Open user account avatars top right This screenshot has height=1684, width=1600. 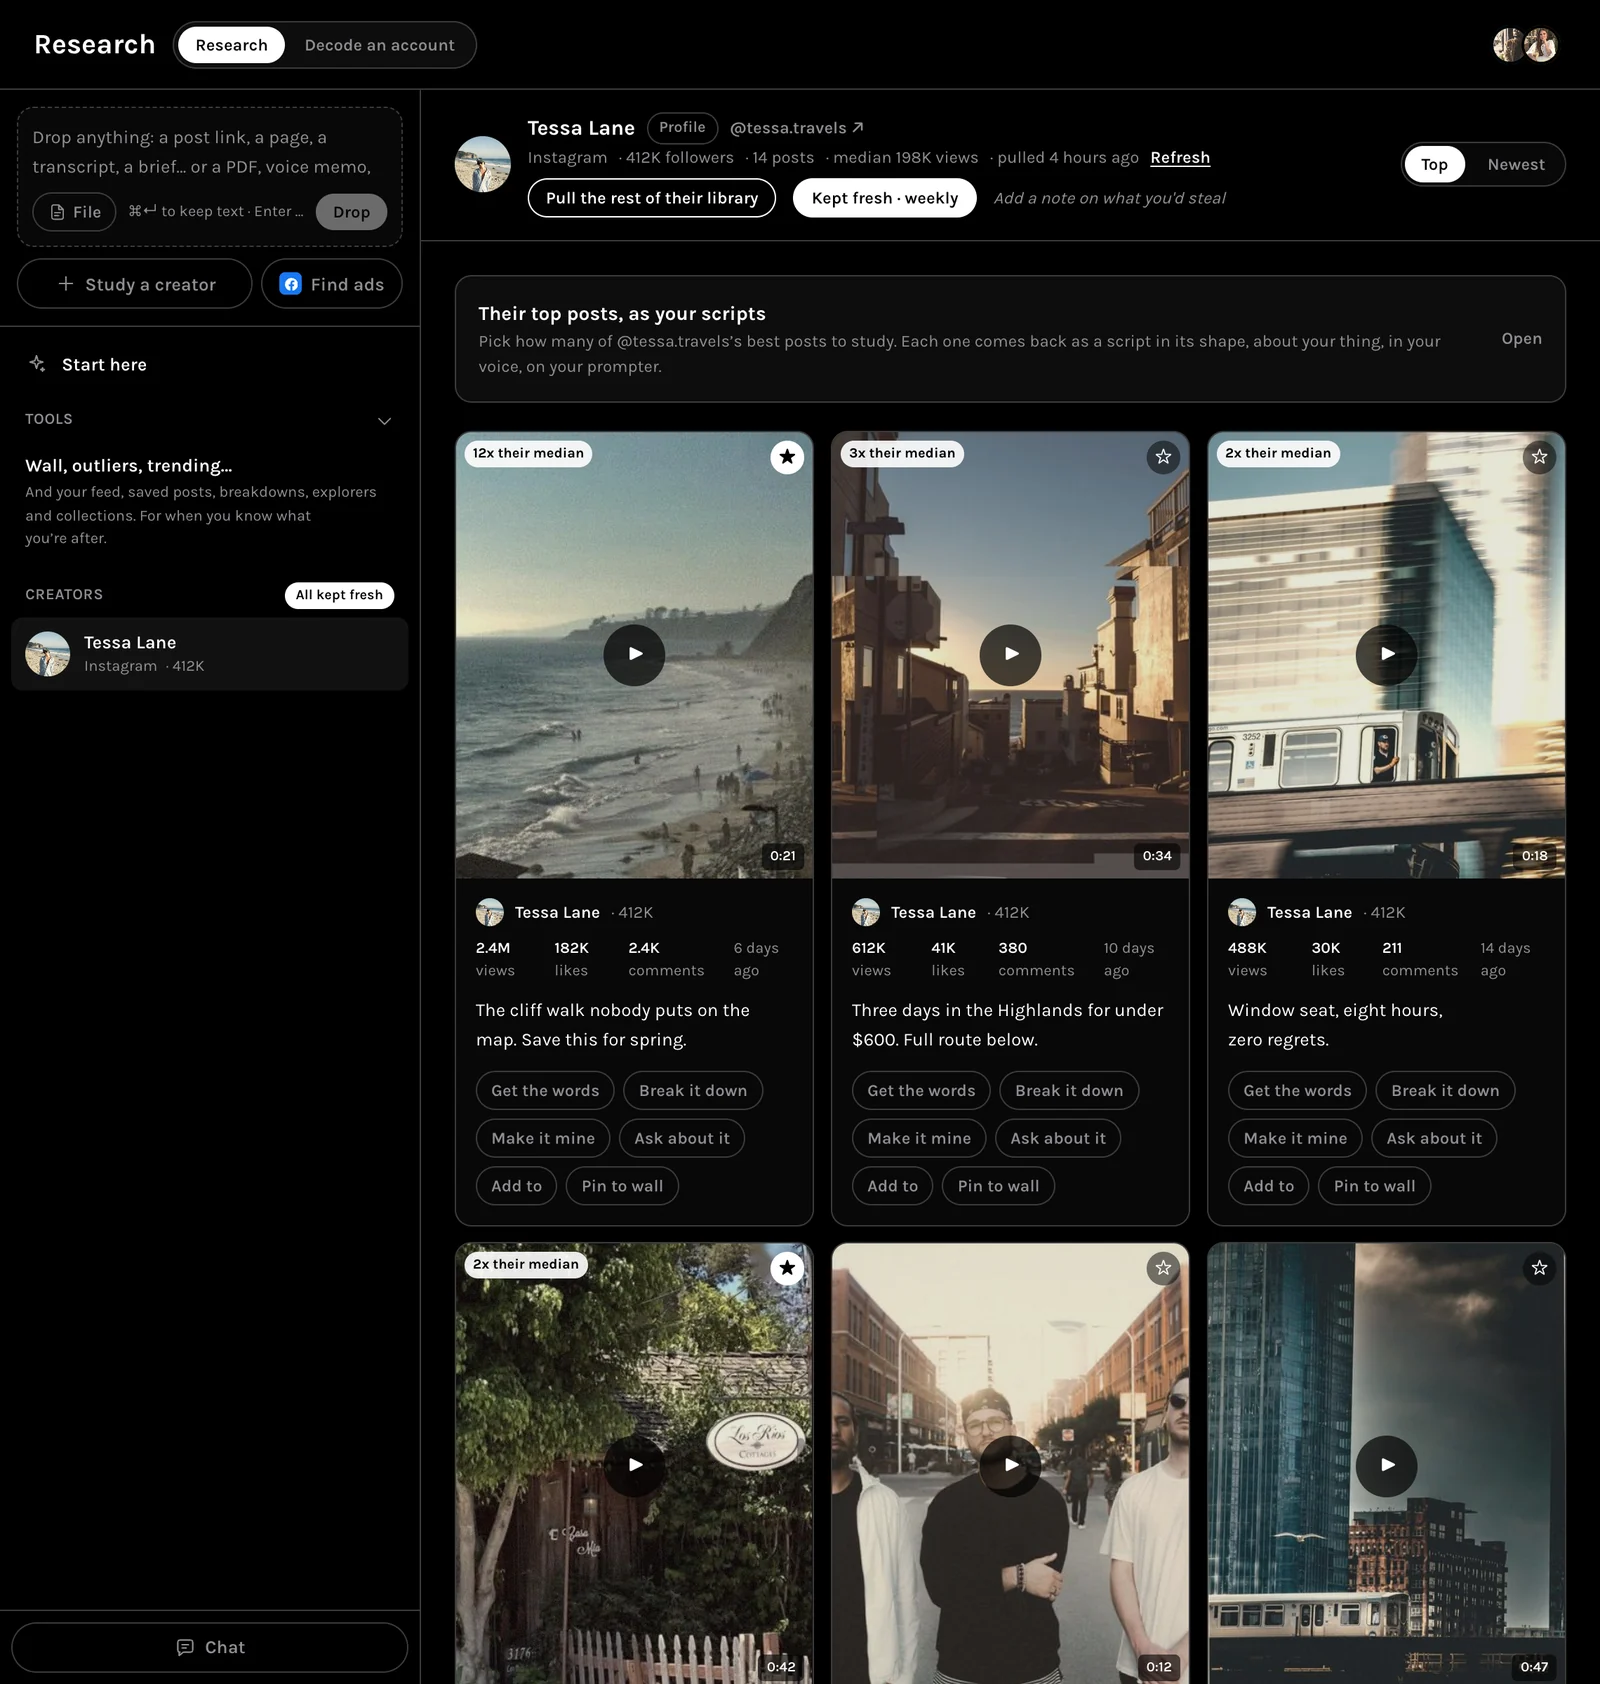point(1525,45)
